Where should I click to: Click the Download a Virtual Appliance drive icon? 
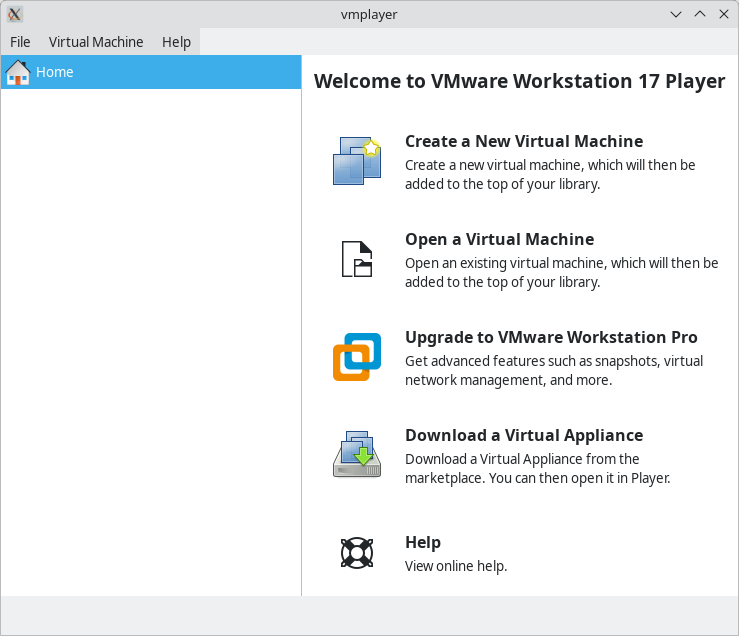tap(357, 455)
